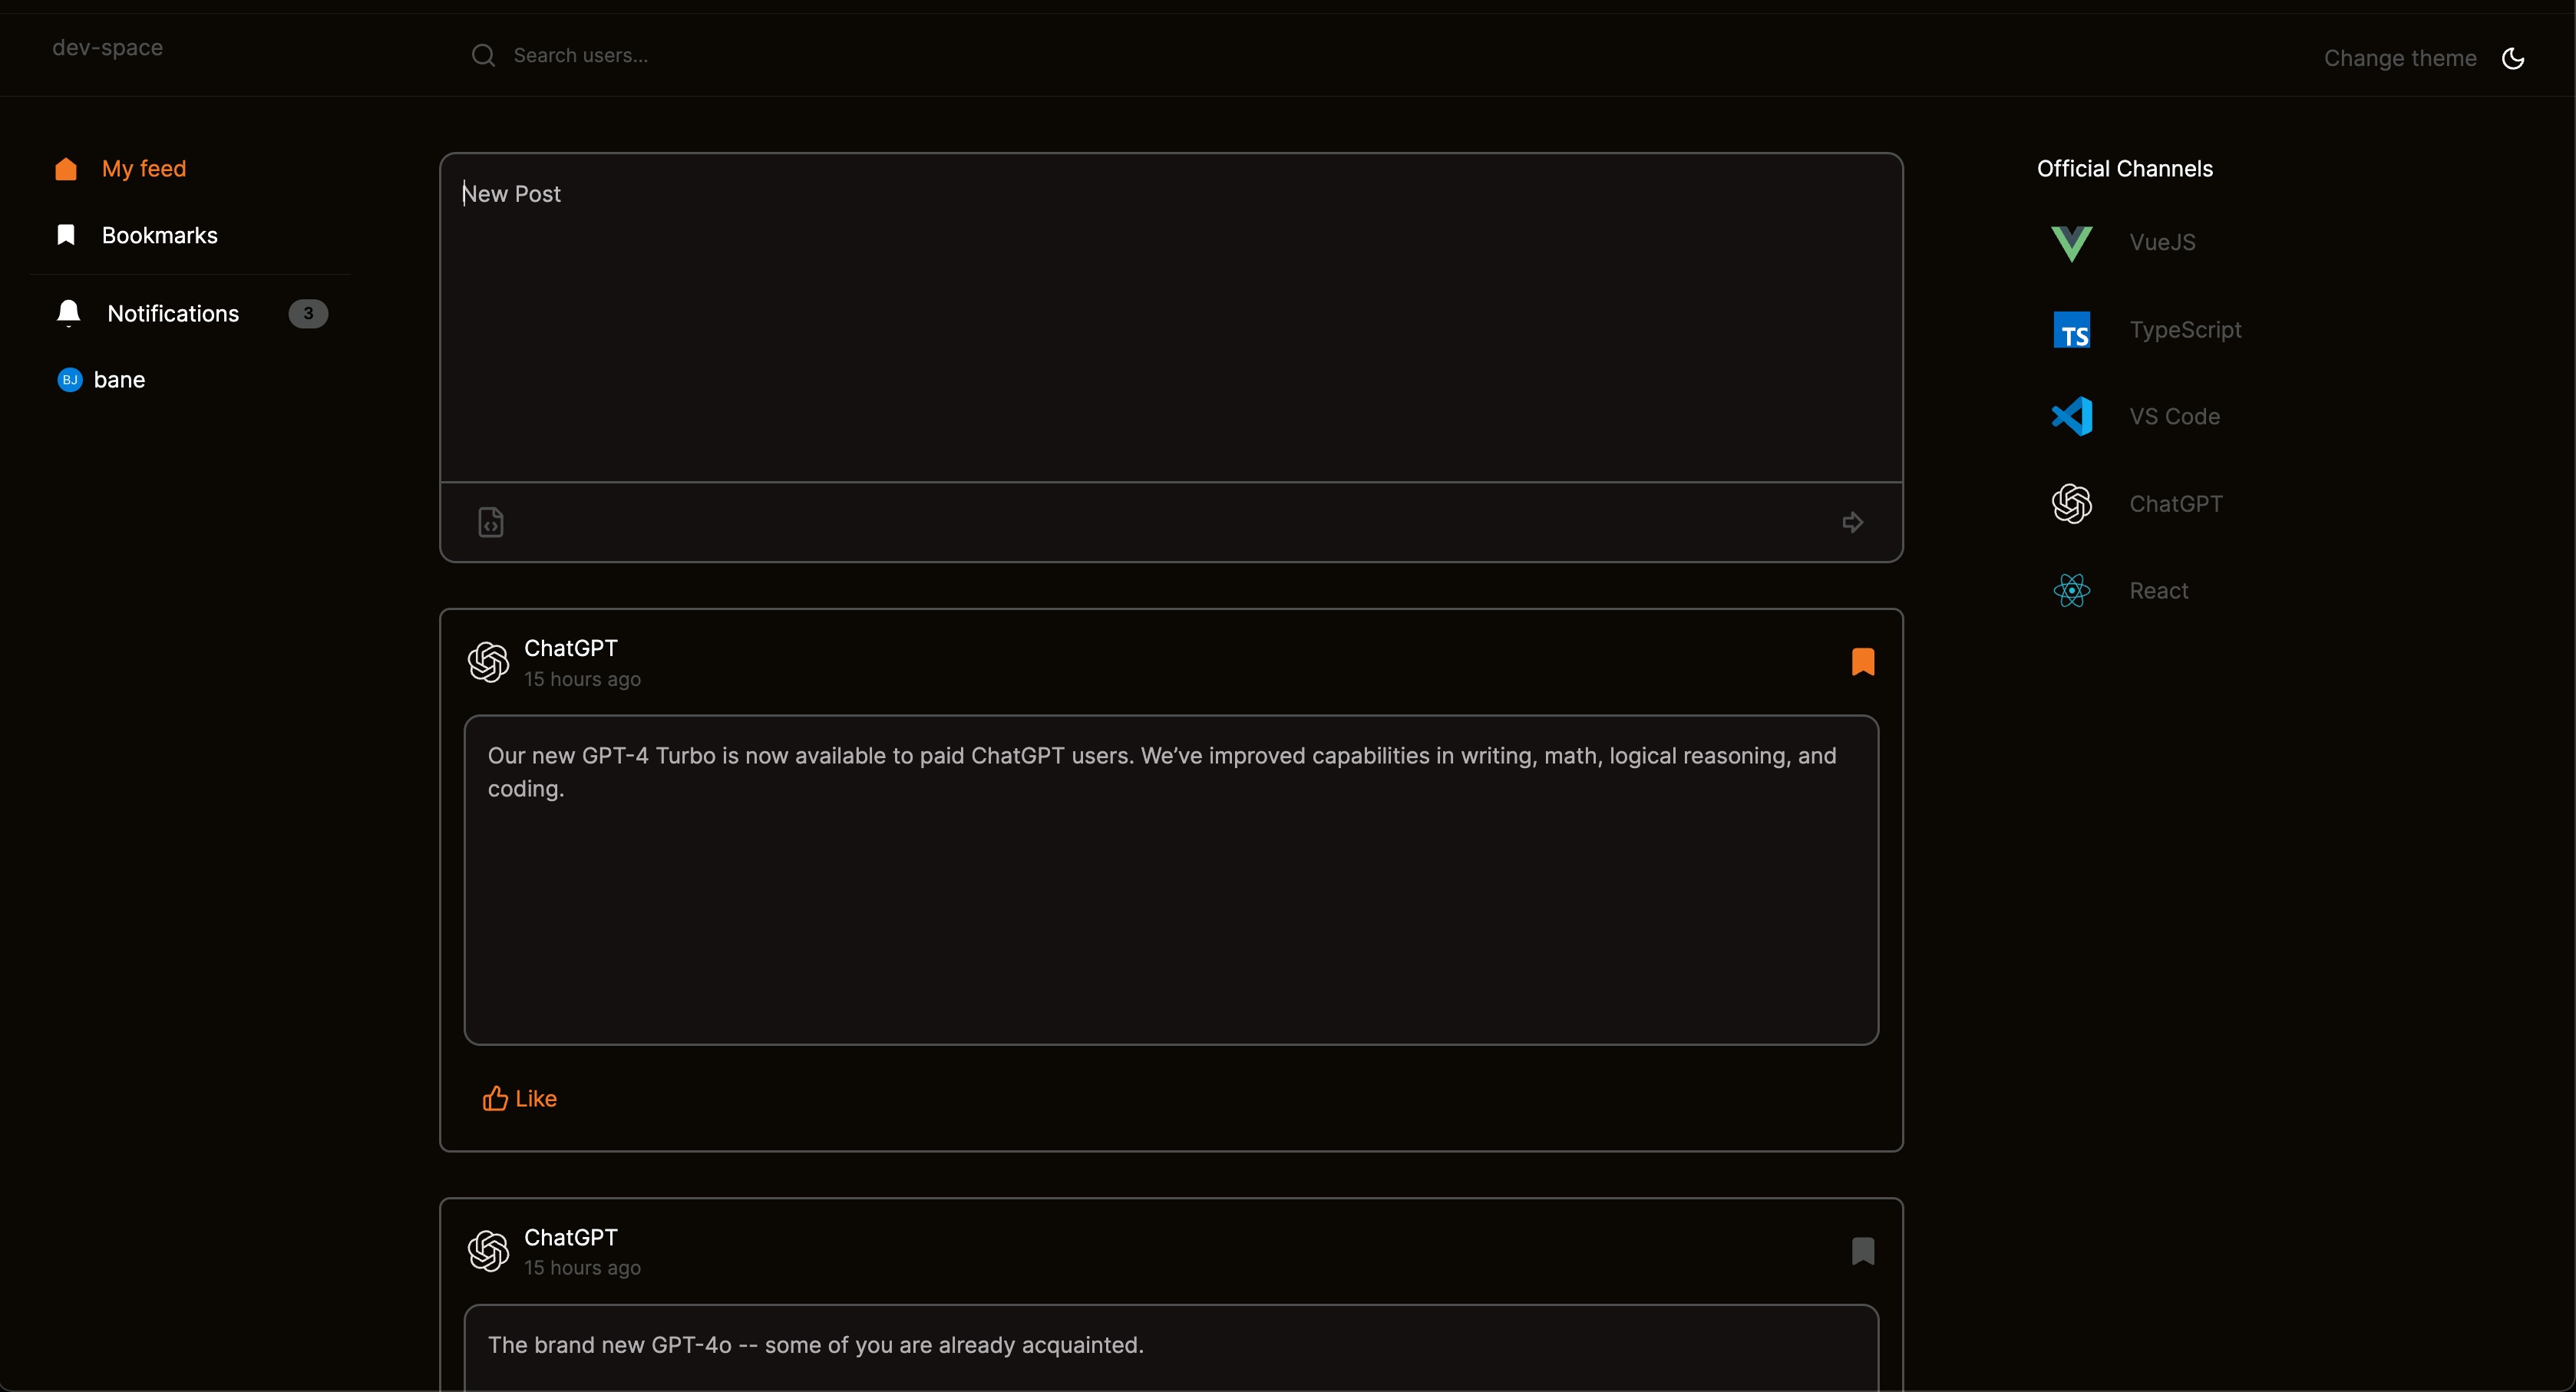Screen dimensions: 2576x1392
Task: Select My feed from sidebar
Action: (x=144, y=168)
